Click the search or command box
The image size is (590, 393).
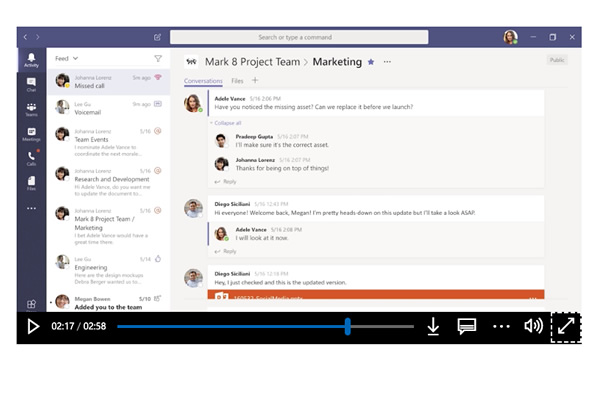[299, 37]
